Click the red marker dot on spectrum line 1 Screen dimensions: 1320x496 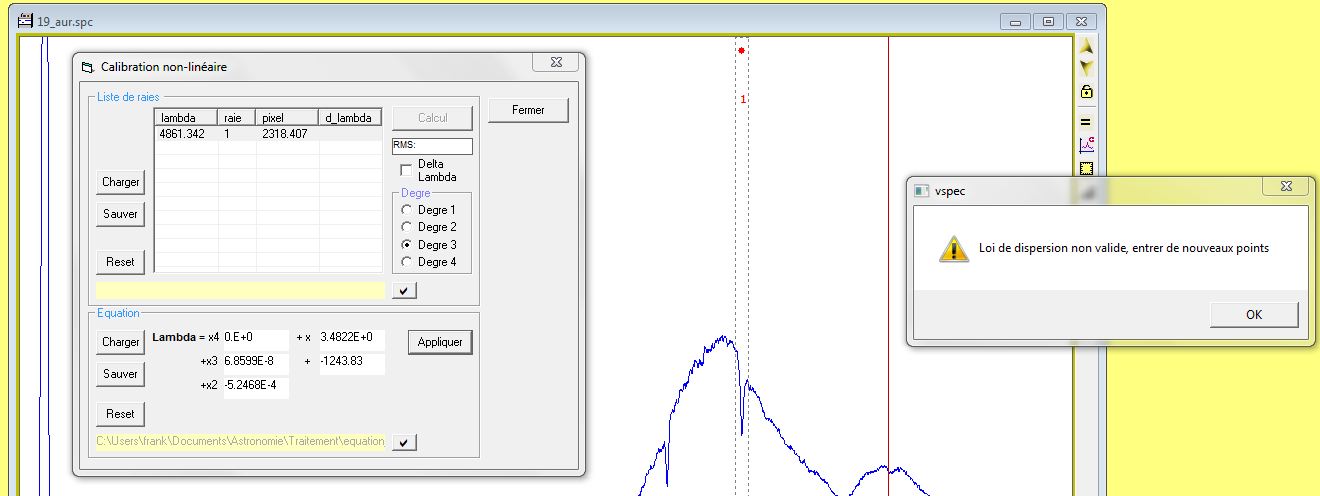[741, 50]
